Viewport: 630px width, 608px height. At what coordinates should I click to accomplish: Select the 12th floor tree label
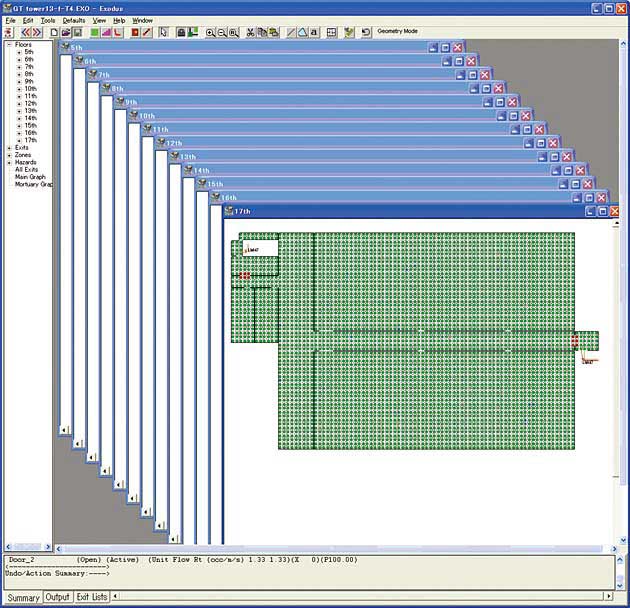coord(31,104)
